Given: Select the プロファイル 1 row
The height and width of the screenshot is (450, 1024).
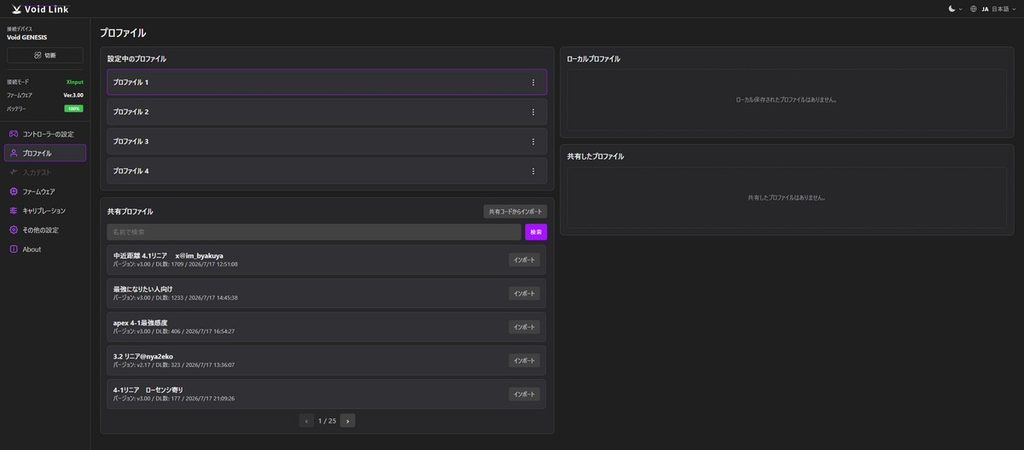Looking at the screenshot, I should tap(327, 82).
